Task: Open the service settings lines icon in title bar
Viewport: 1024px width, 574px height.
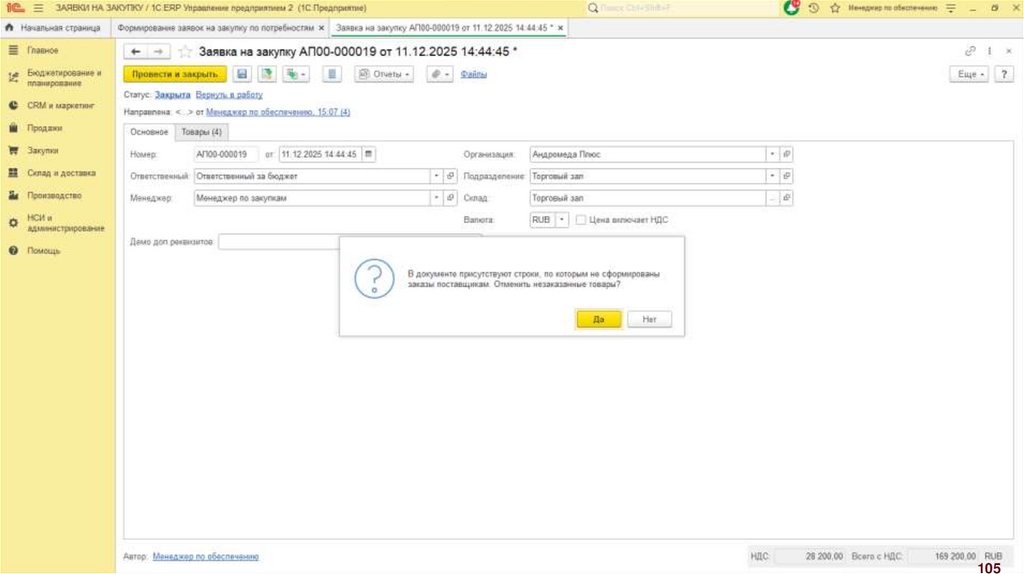Action: click(951, 8)
